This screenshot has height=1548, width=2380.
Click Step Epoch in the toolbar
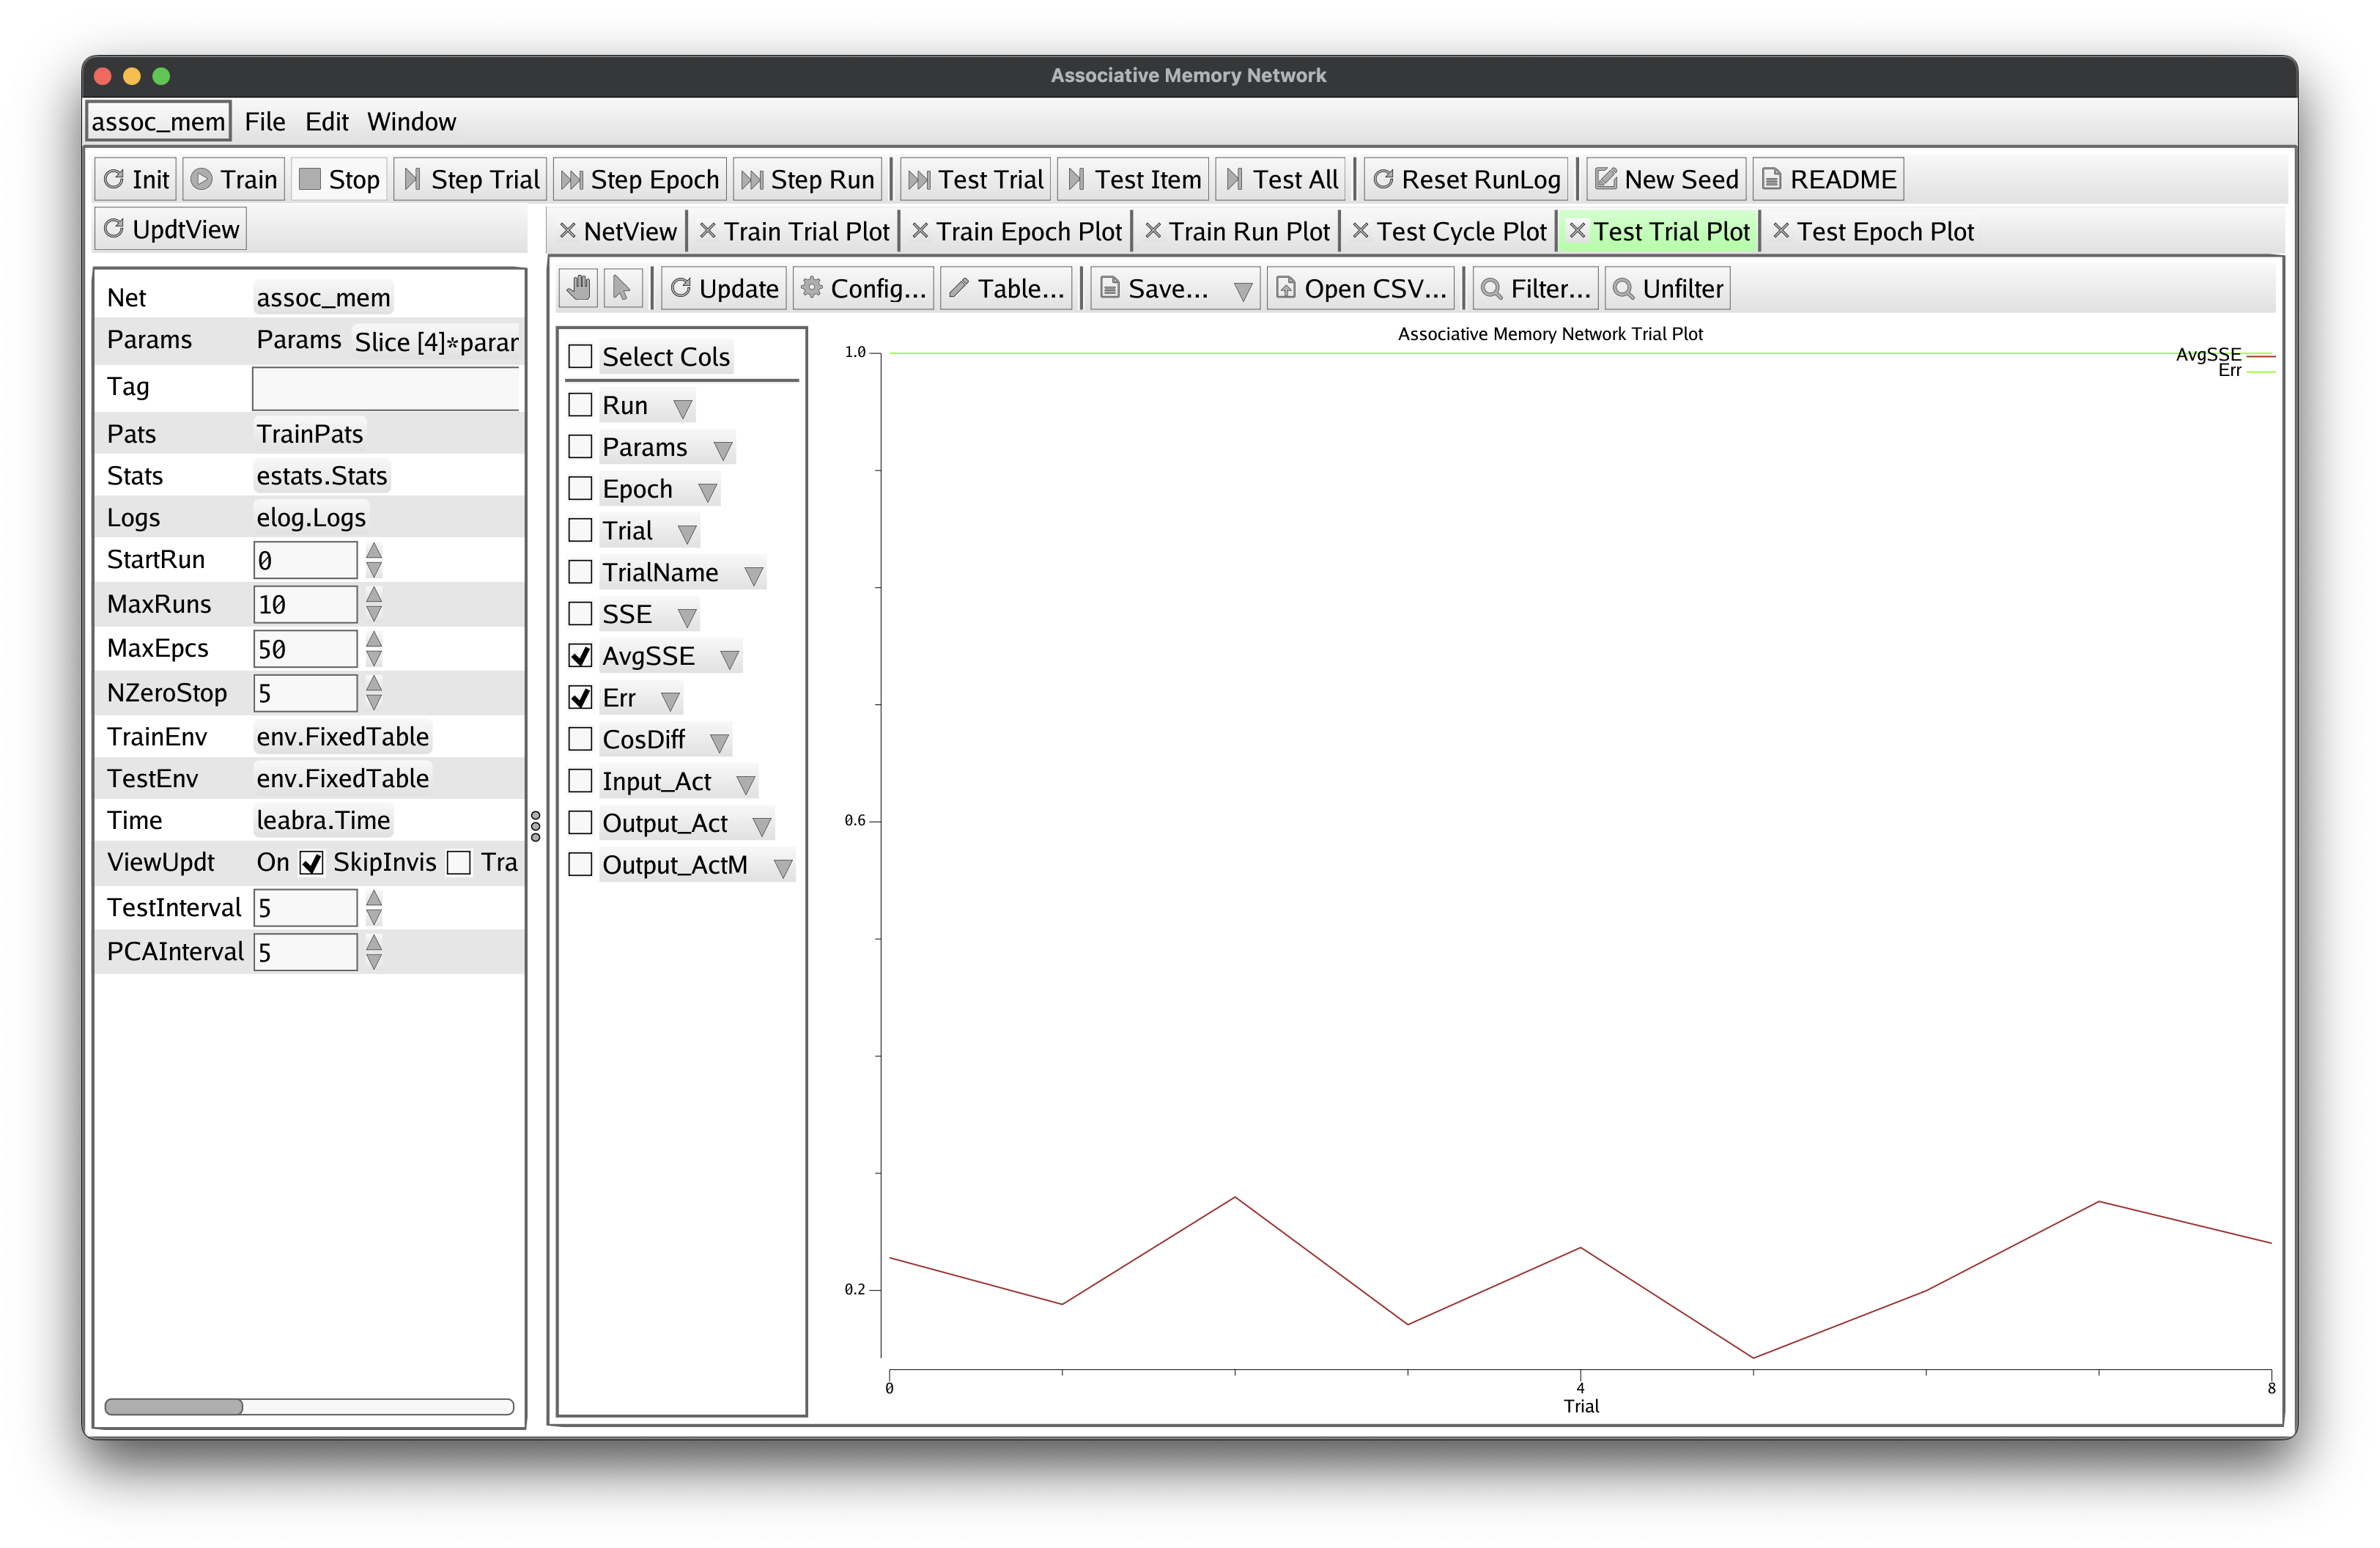point(640,179)
